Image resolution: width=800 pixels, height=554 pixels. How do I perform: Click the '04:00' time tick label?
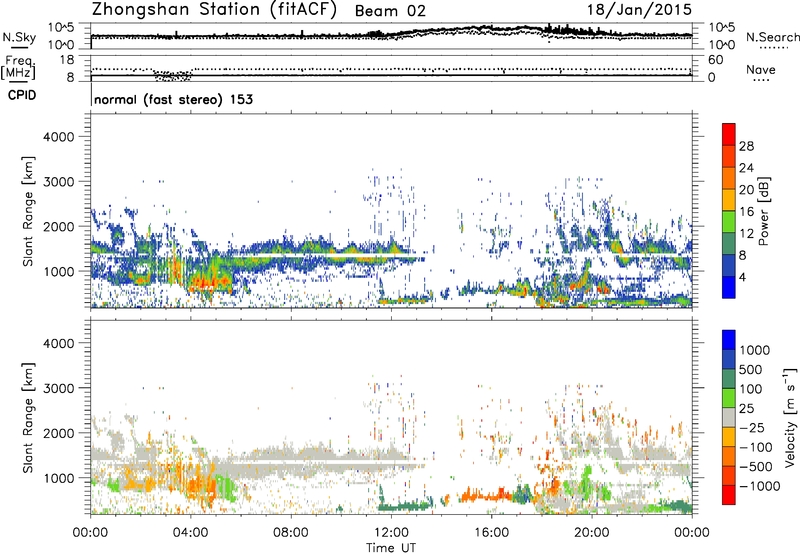pos(190,533)
